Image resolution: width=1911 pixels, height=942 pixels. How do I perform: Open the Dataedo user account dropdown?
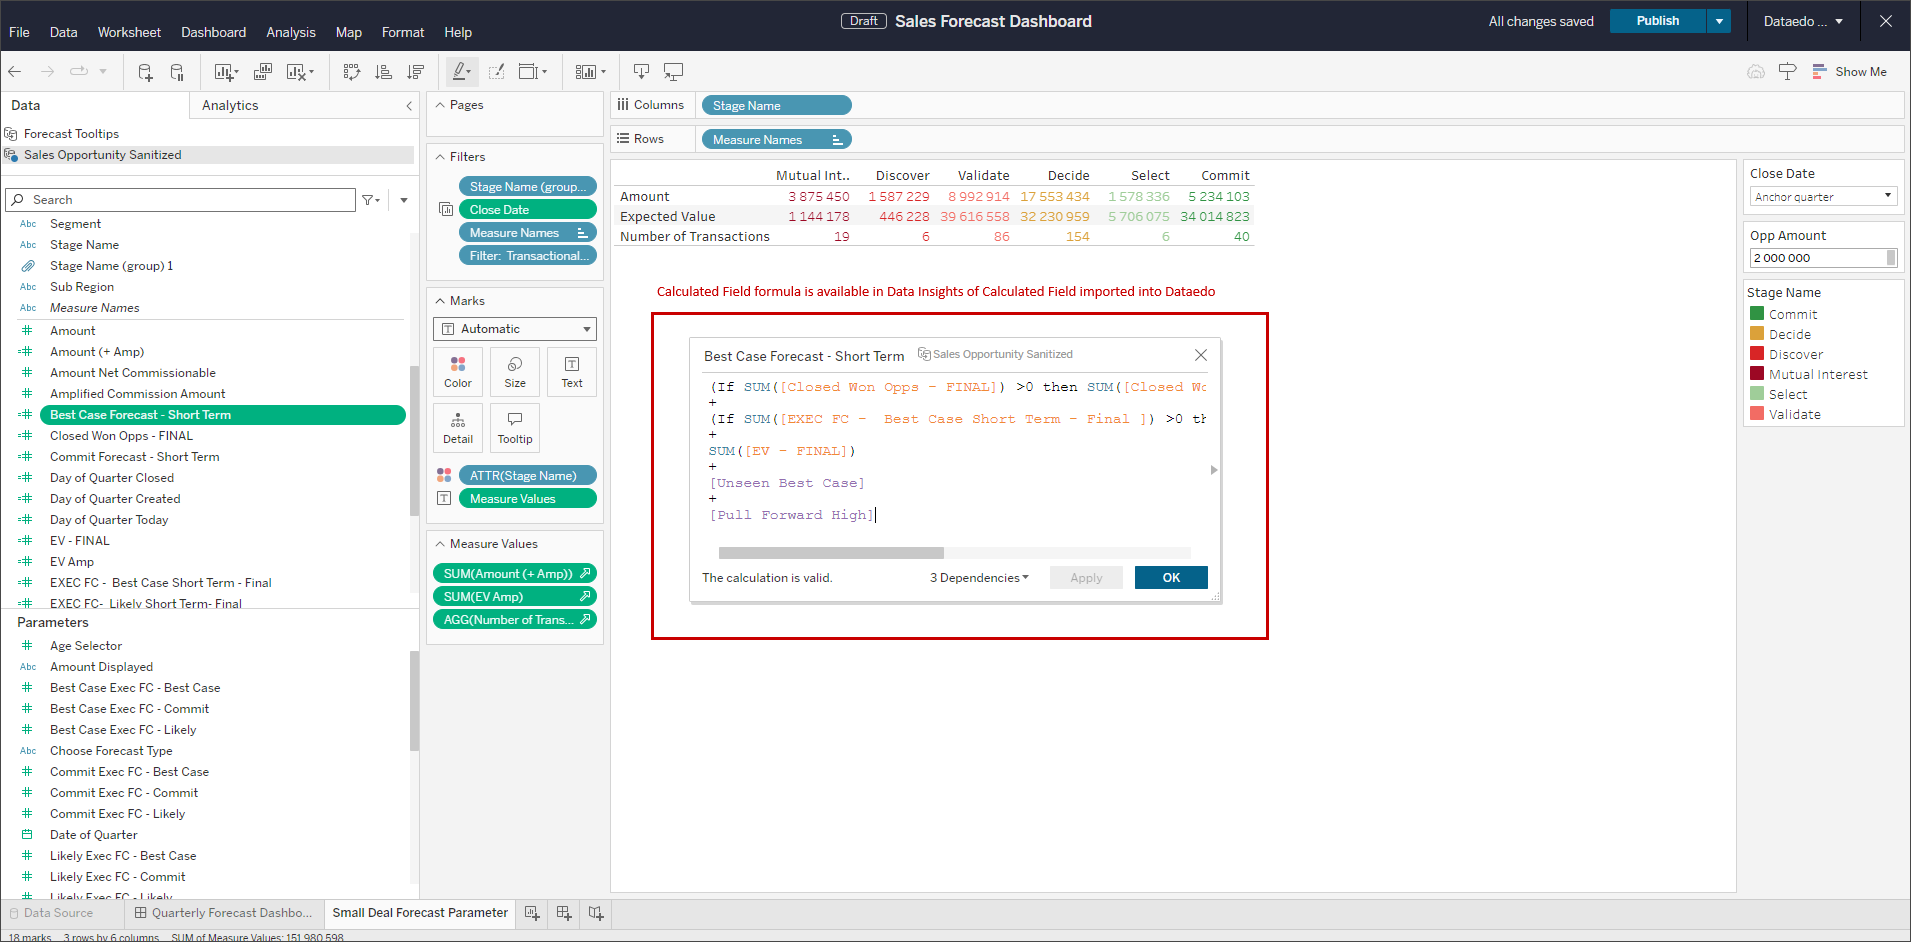pyautogui.click(x=1803, y=21)
